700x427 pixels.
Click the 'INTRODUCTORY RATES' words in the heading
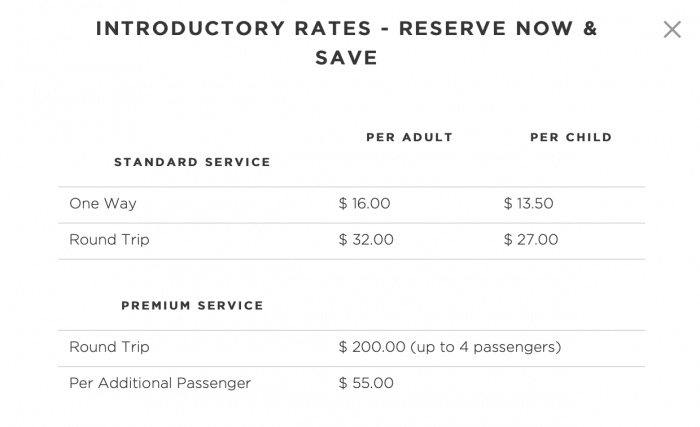click(233, 29)
